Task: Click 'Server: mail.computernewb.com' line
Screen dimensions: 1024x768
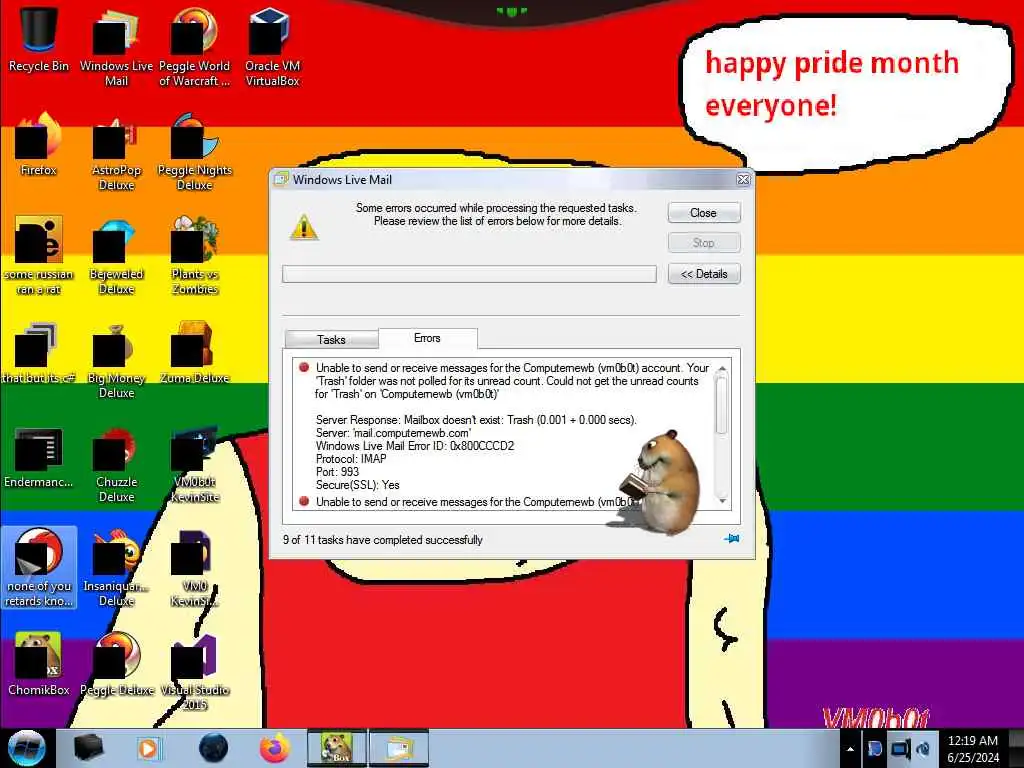Action: click(393, 433)
